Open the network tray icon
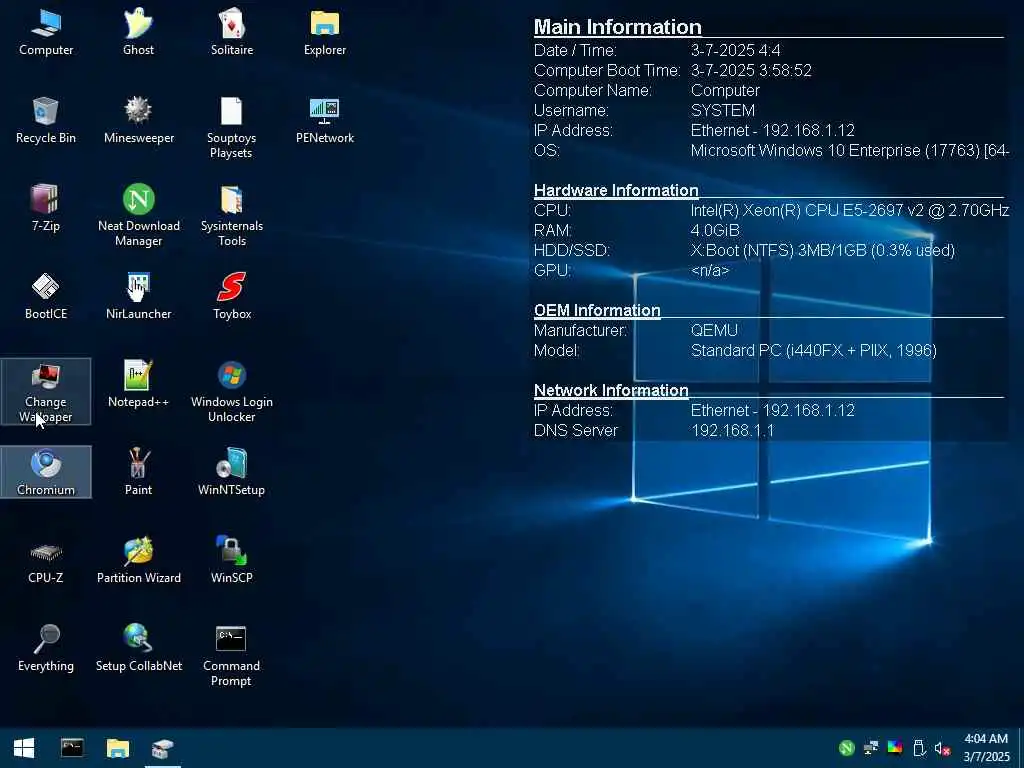The height and width of the screenshot is (768, 1024). click(x=871, y=748)
